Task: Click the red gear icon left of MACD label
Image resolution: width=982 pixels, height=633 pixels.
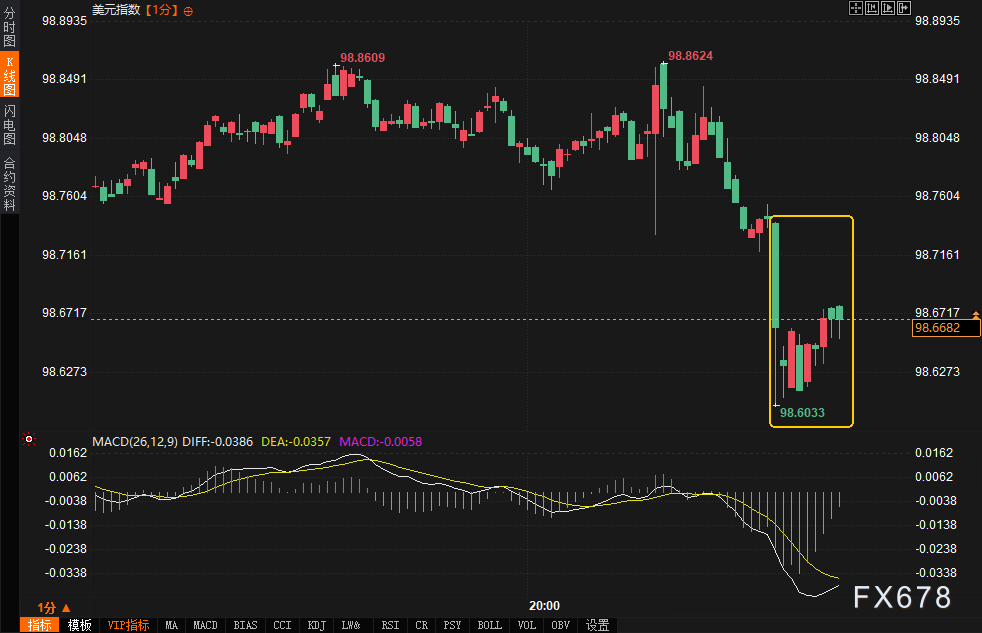Action: click(x=28, y=439)
